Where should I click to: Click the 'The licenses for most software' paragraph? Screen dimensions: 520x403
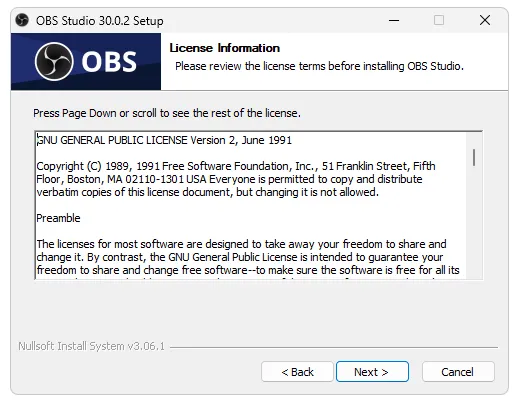tap(248, 257)
